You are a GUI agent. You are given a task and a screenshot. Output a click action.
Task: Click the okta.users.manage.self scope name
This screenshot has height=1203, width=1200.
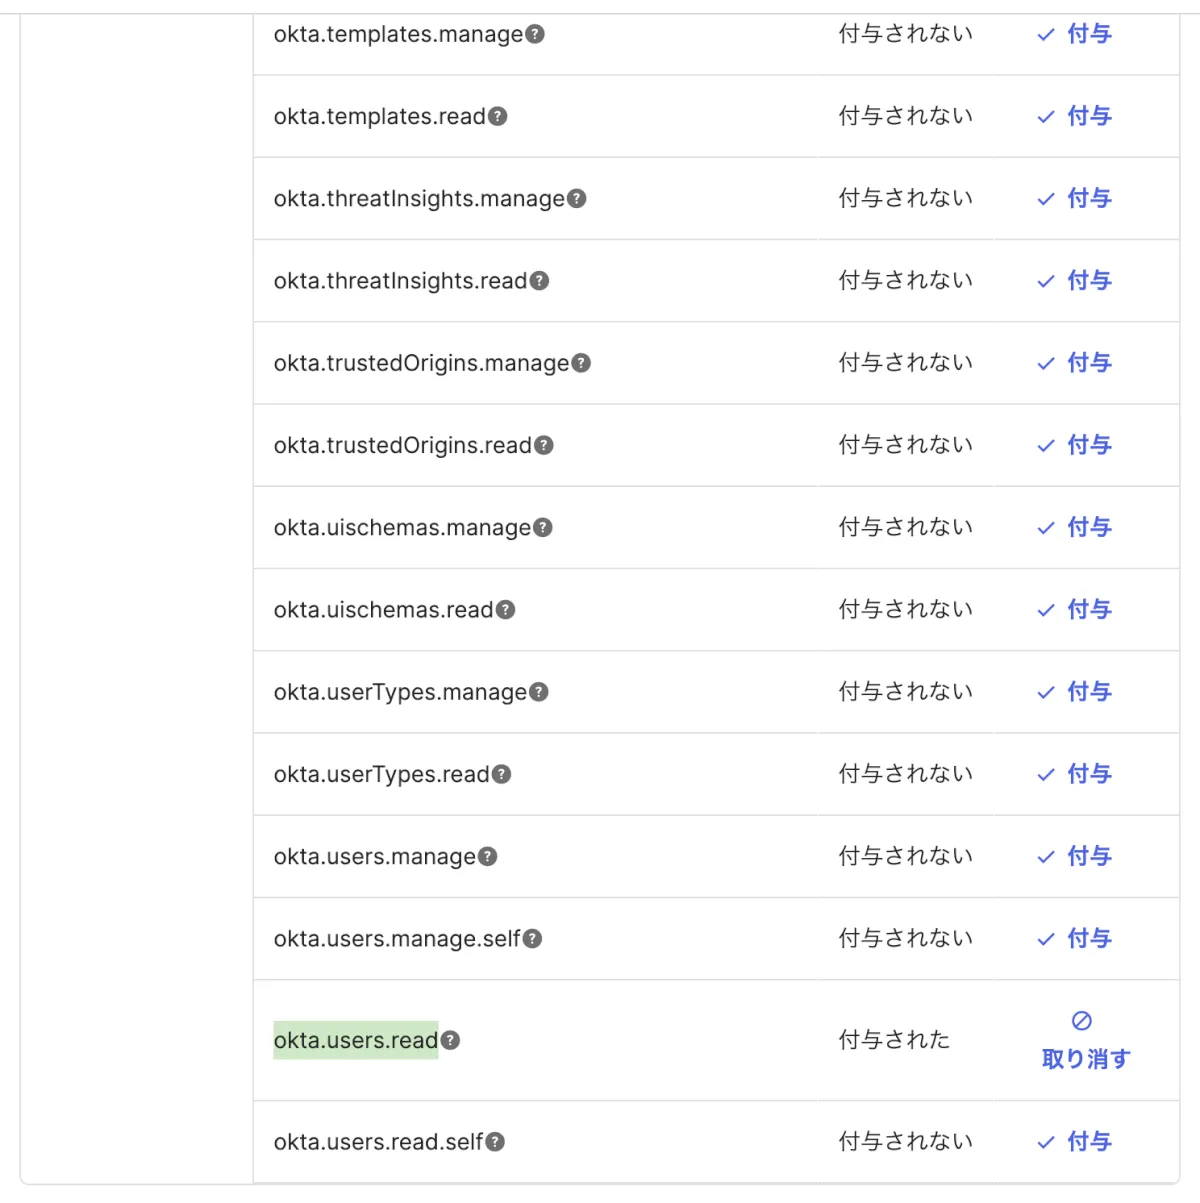click(397, 939)
